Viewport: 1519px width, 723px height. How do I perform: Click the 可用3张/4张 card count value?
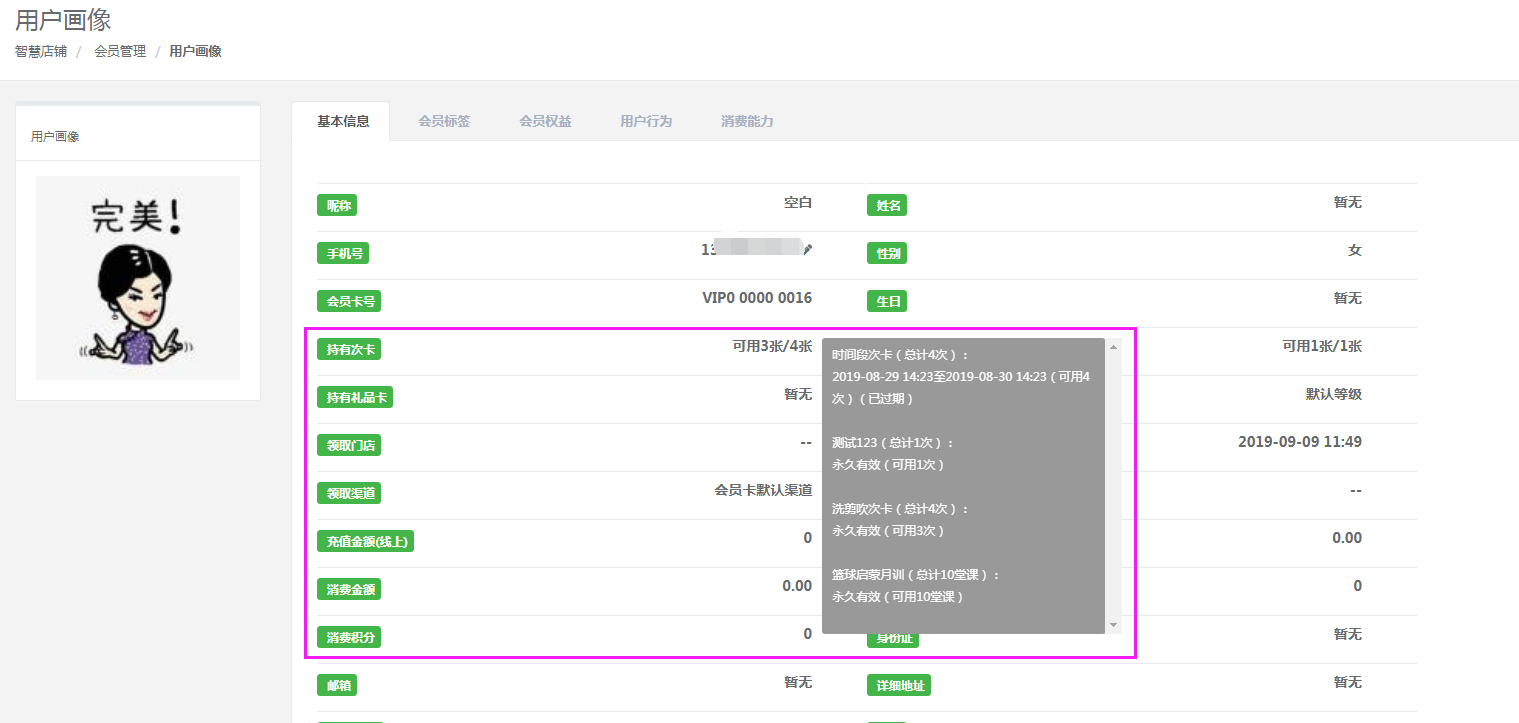coord(772,346)
